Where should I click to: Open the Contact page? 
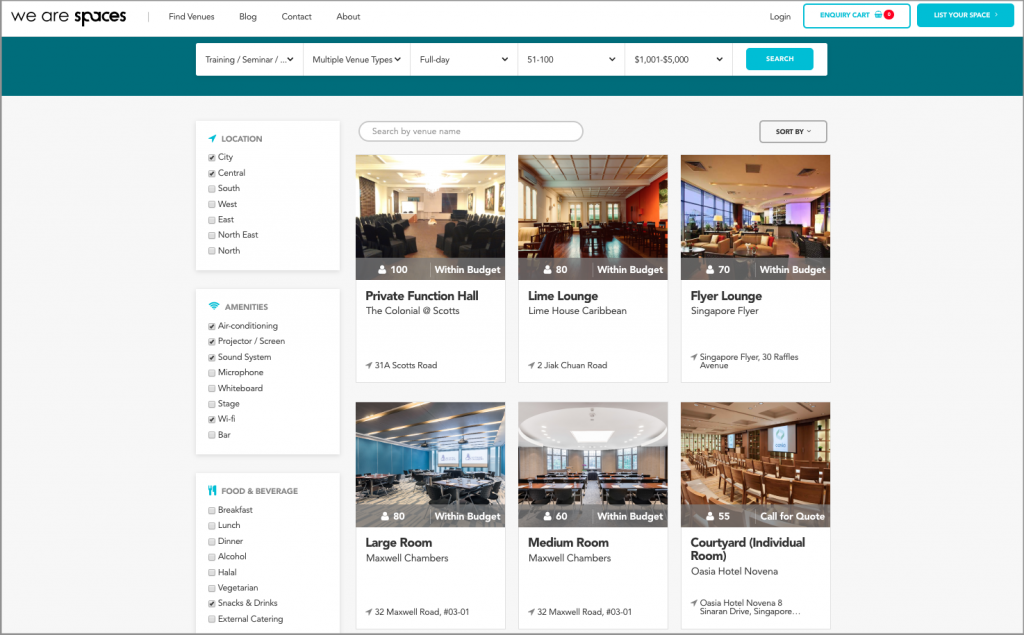coord(296,16)
